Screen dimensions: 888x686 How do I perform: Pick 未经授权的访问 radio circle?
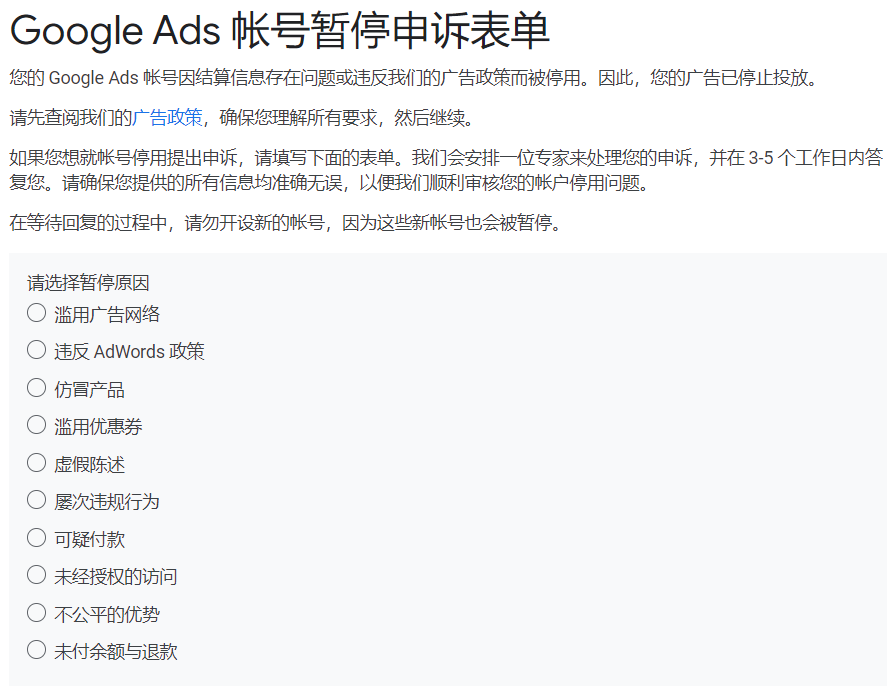(x=37, y=575)
